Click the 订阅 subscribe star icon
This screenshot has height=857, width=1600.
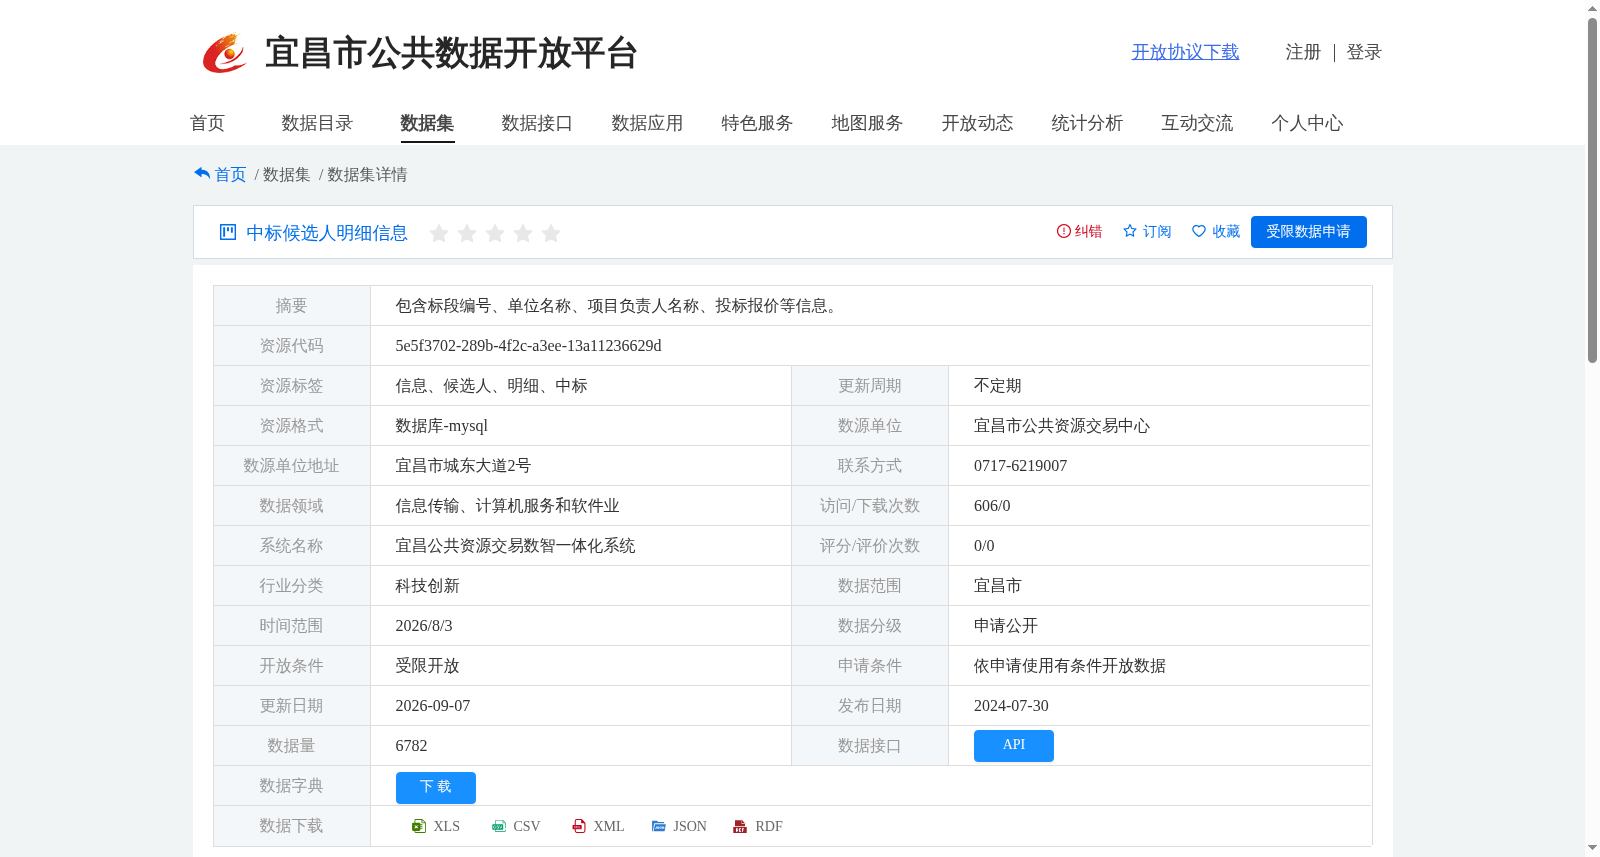(1130, 231)
